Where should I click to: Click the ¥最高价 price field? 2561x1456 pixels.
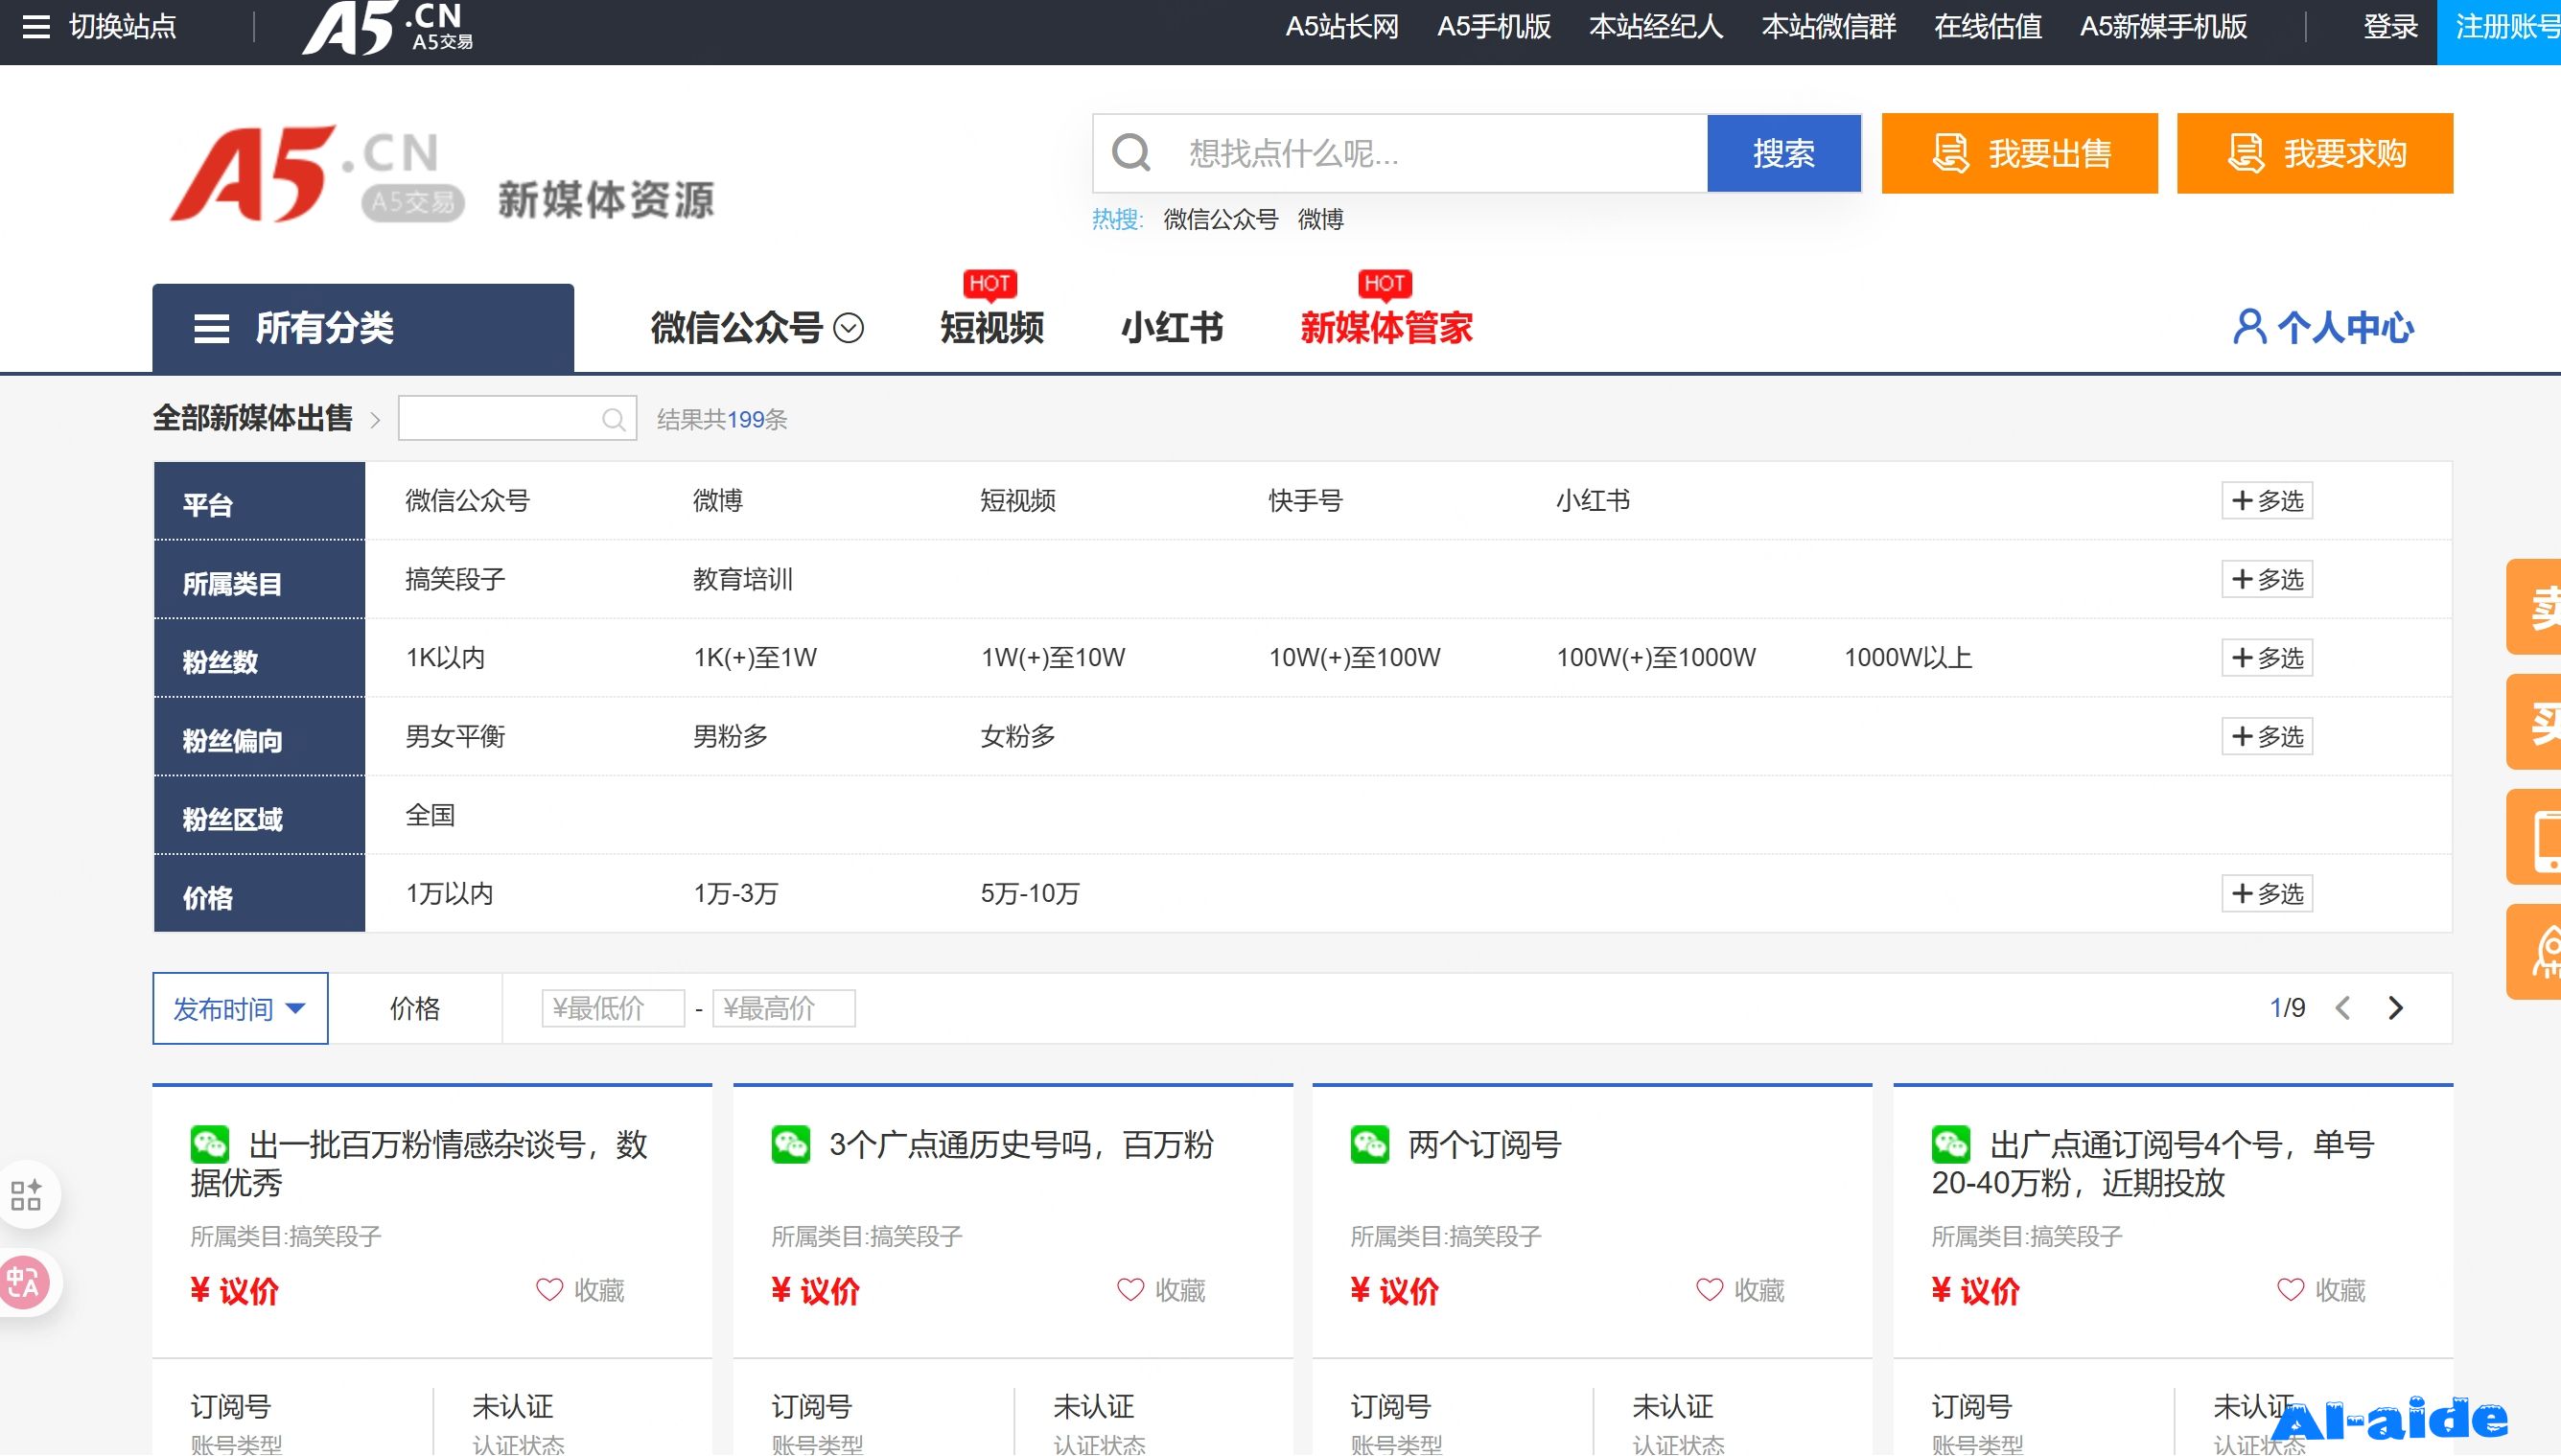(784, 1008)
